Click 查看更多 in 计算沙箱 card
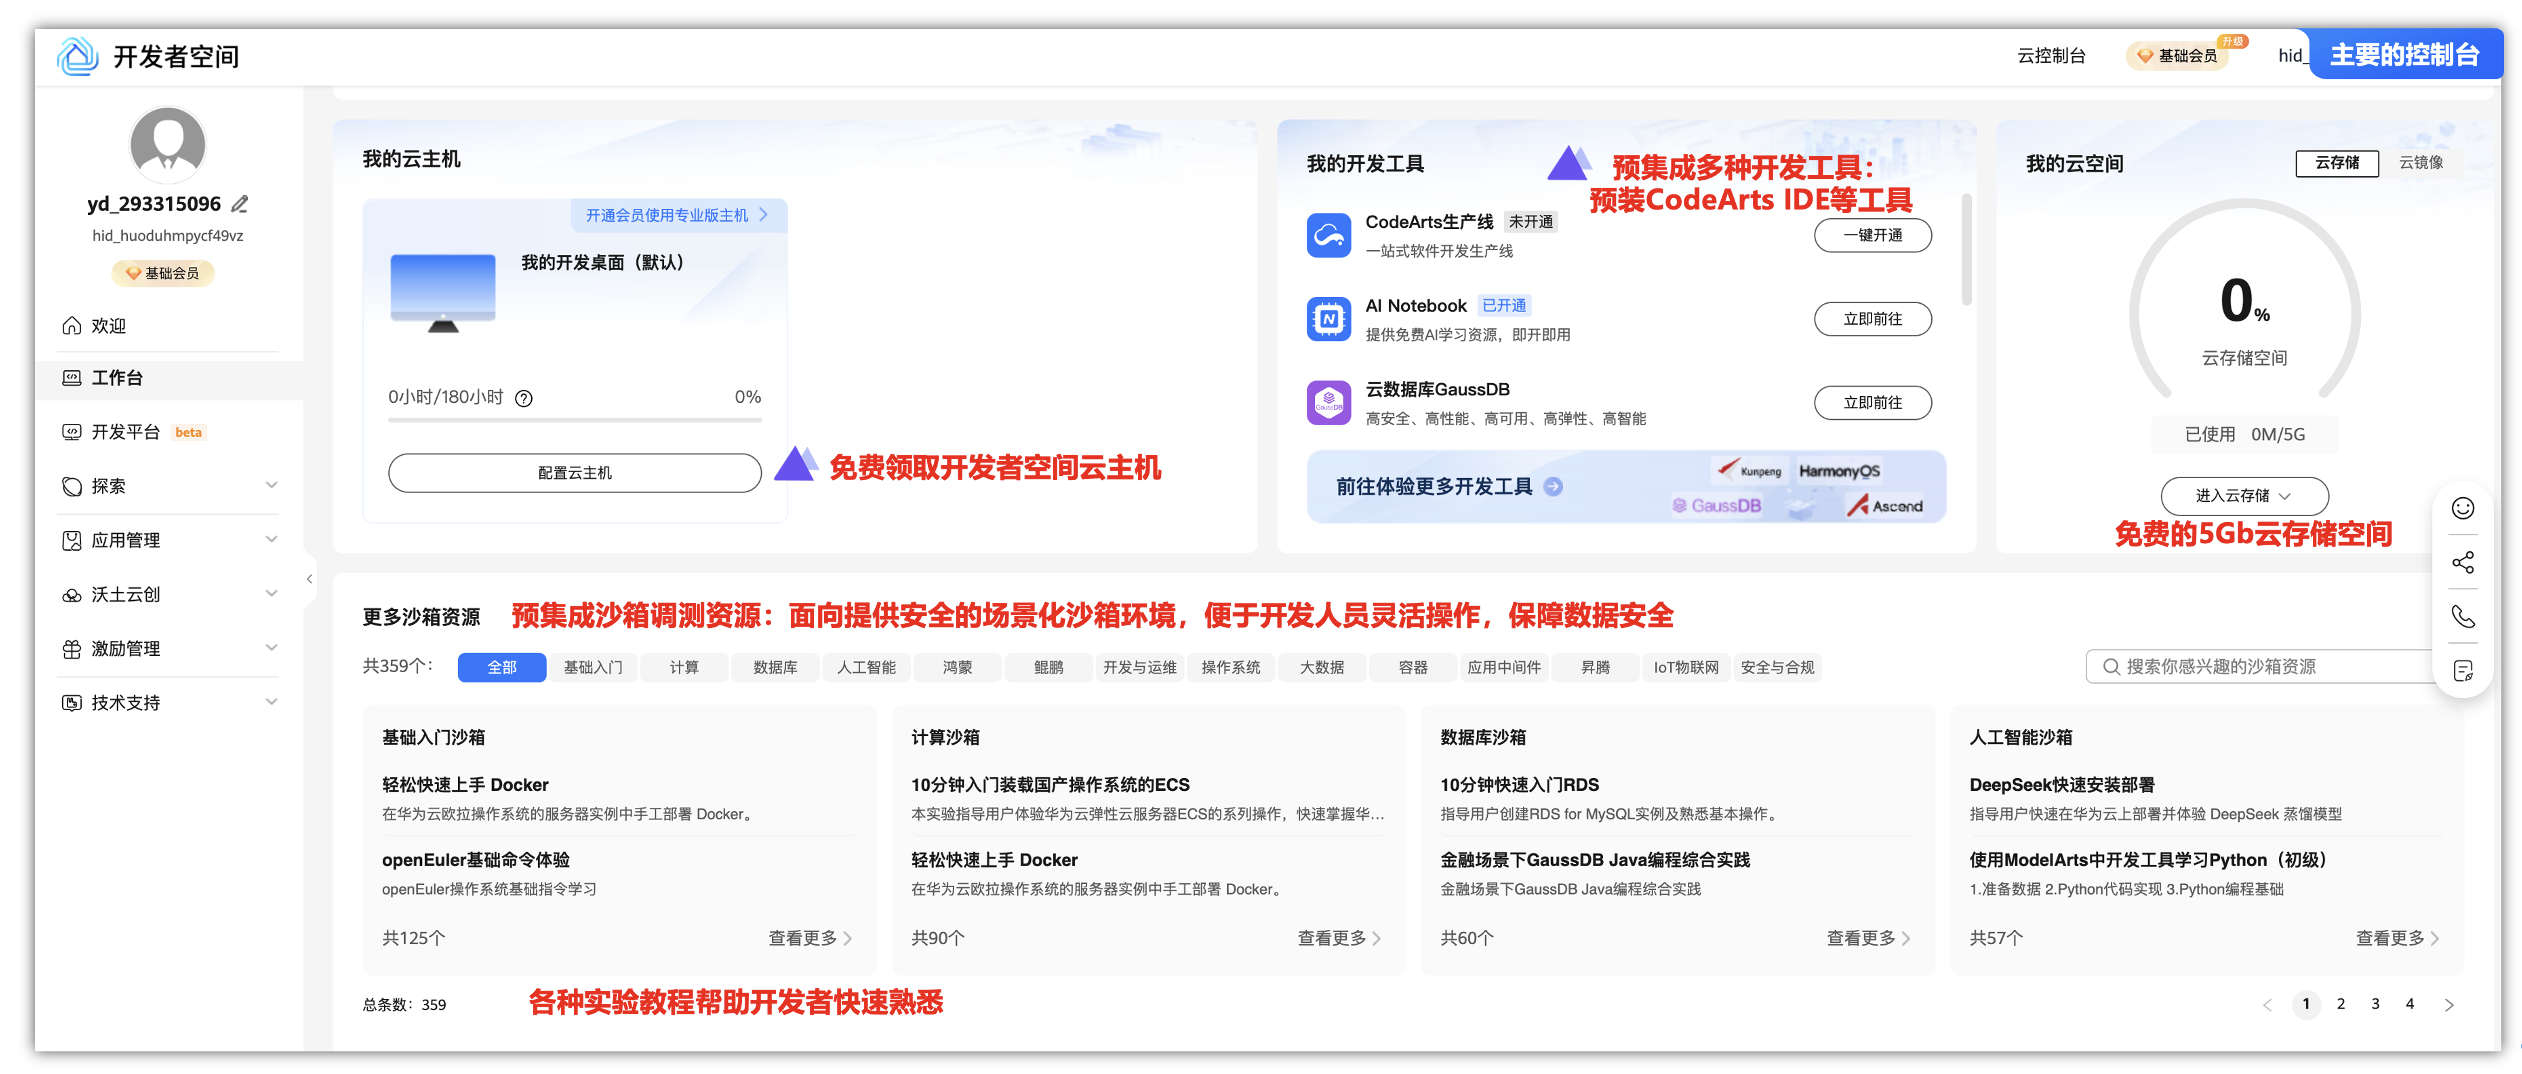The width and height of the screenshot is (2522, 1074). pos(1339,938)
